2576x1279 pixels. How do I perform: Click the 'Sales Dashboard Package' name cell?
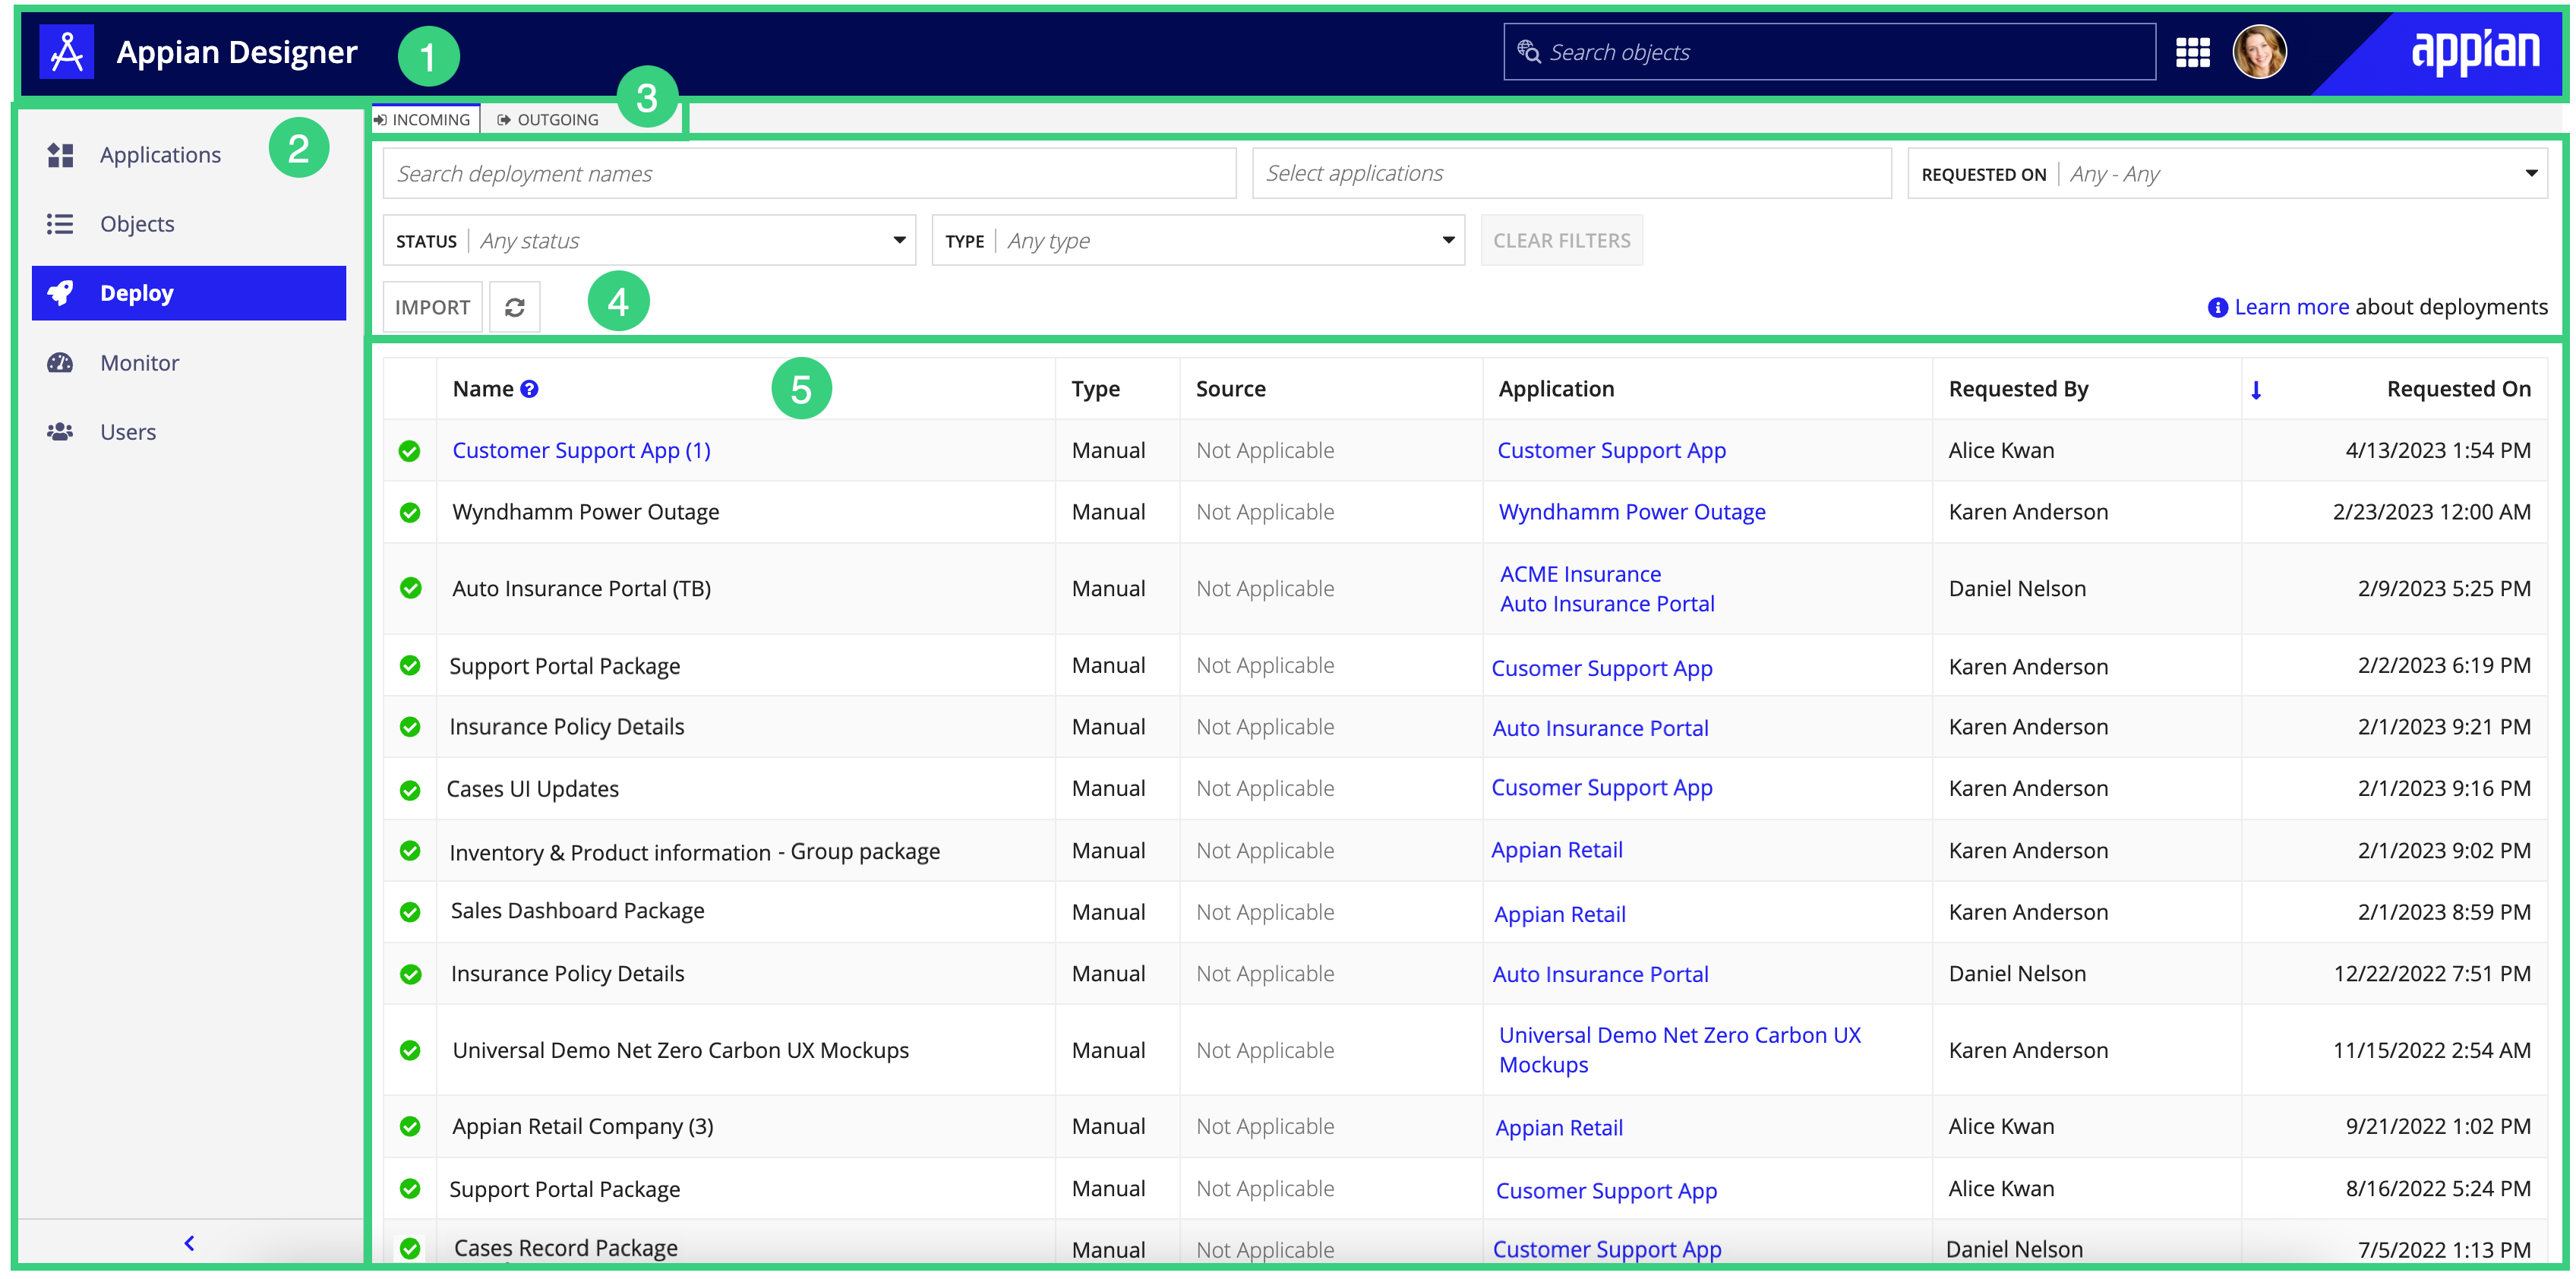coord(577,911)
